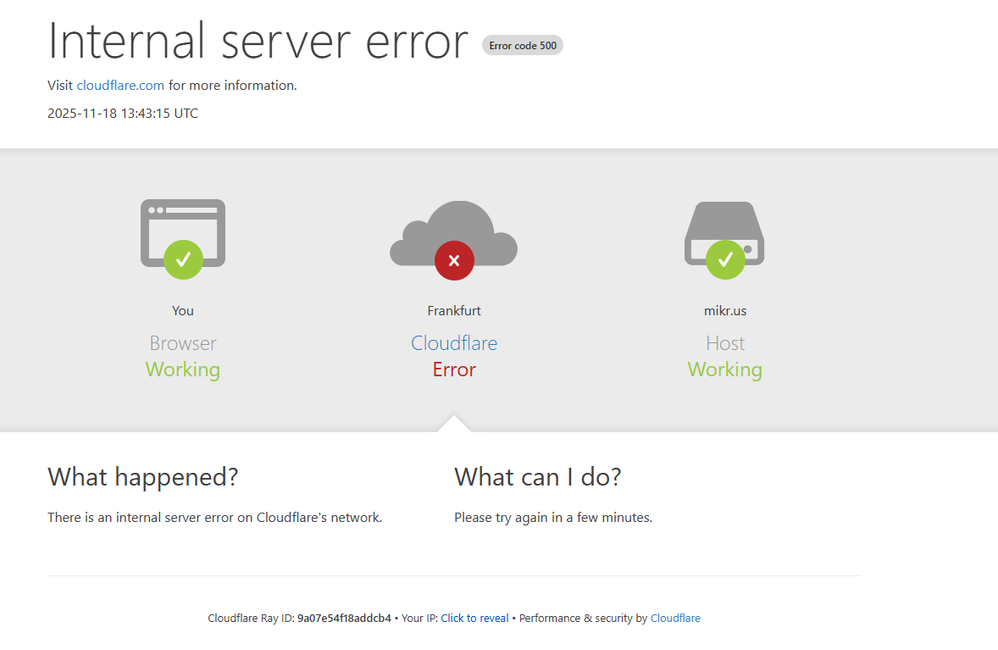The height and width of the screenshot is (650, 998).
Task: Click the host server drive icon
Action: pos(724,233)
